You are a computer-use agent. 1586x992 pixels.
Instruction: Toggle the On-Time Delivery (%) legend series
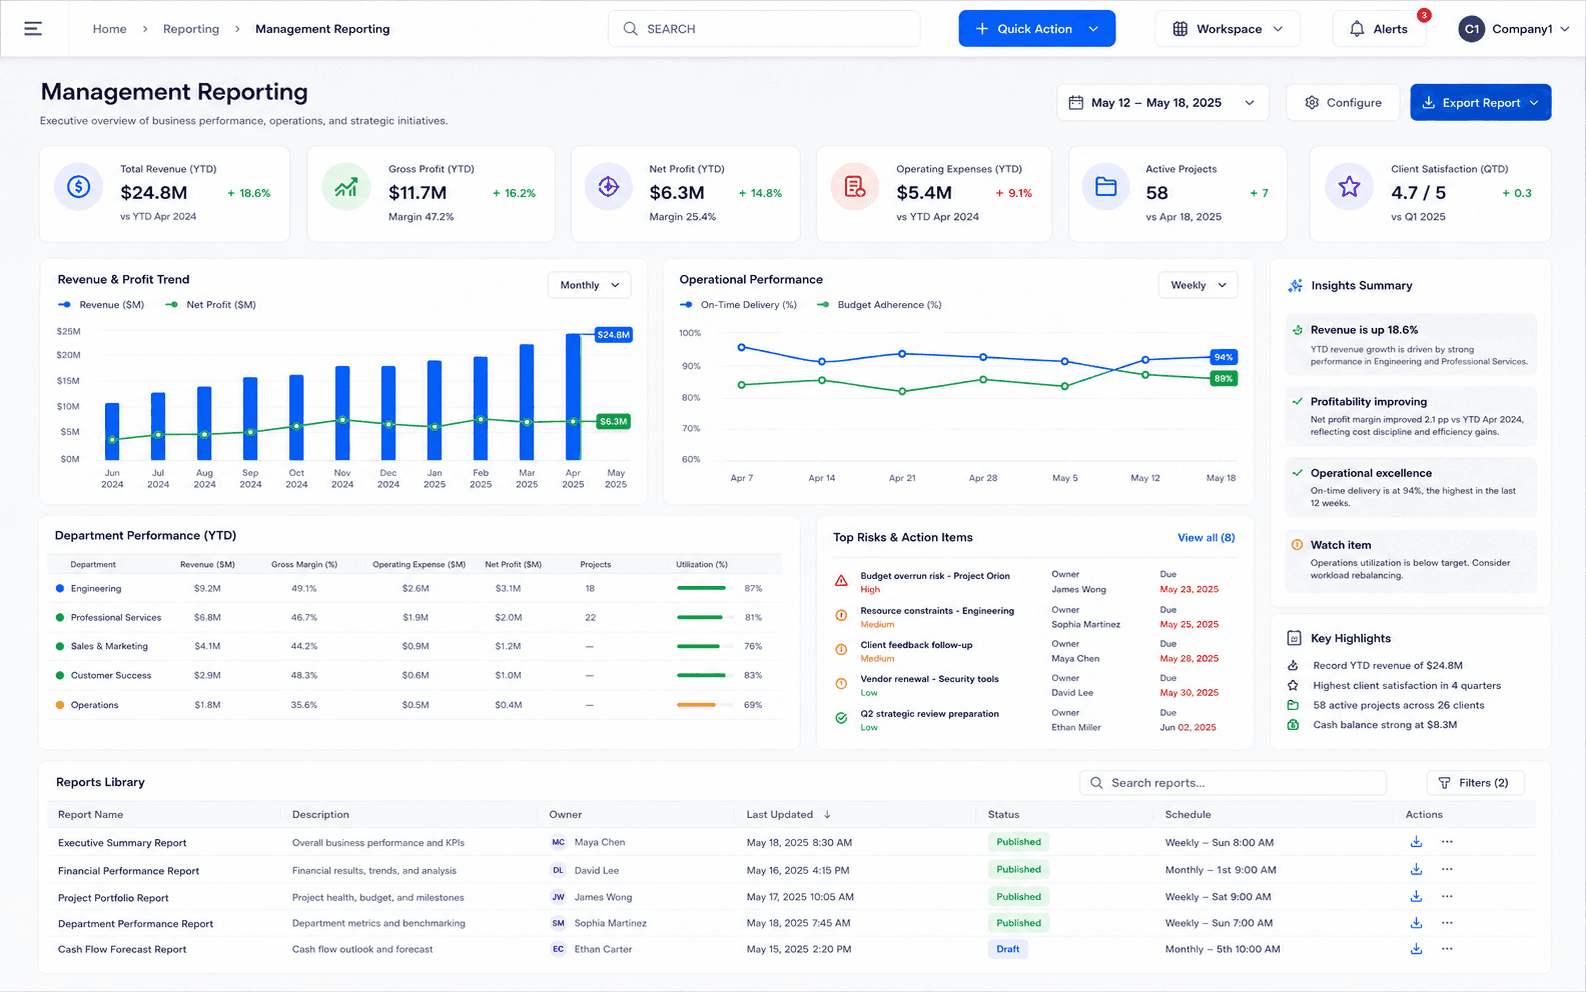tap(738, 305)
